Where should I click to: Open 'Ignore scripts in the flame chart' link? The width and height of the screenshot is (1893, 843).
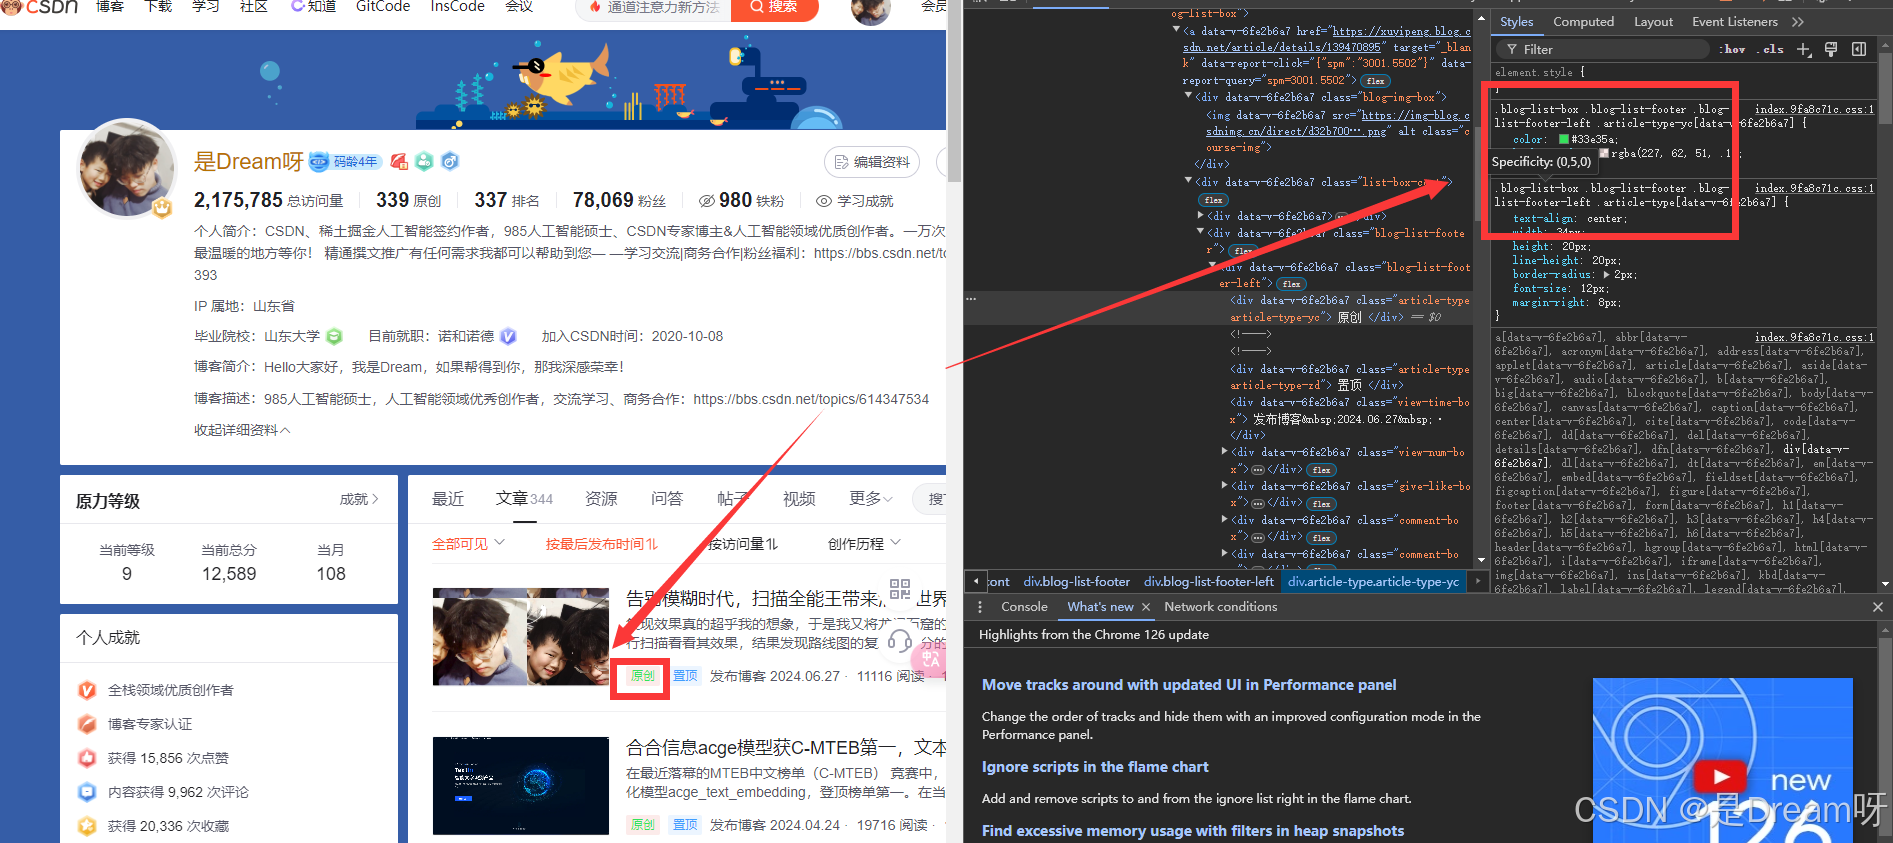(x=1095, y=767)
